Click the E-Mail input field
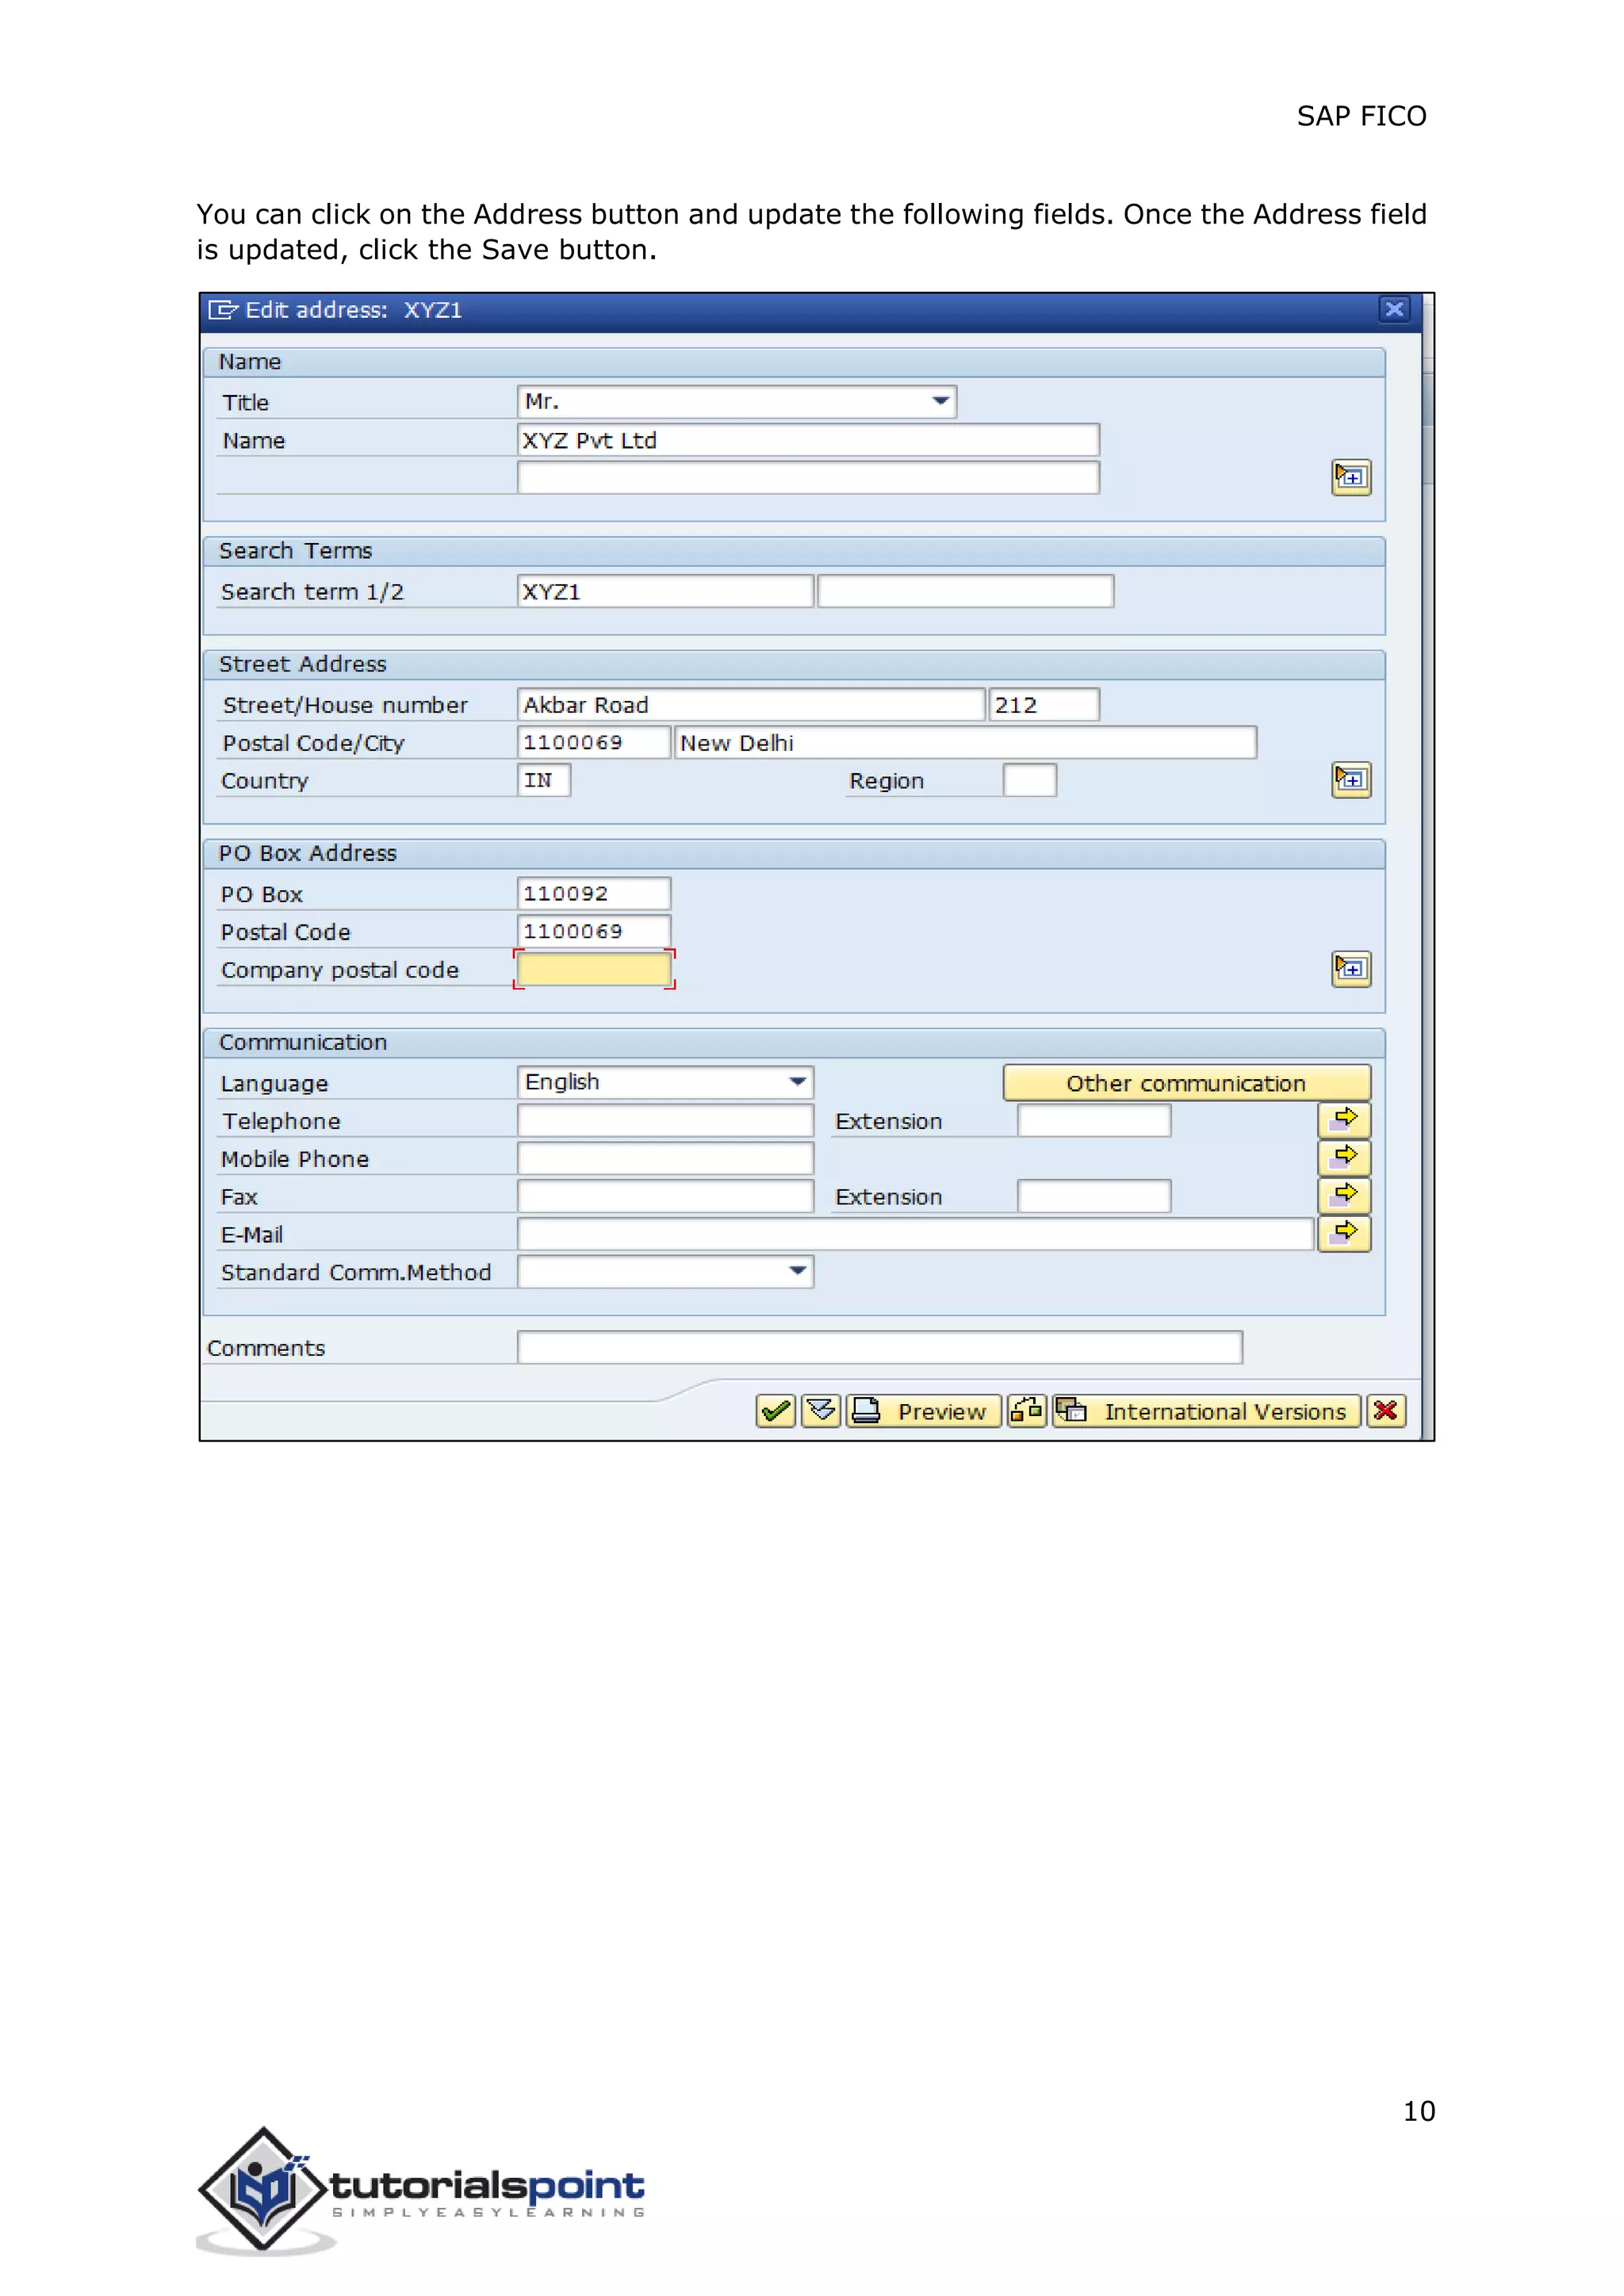Image resolution: width=1624 pixels, height=2296 pixels. pyautogui.click(x=915, y=1234)
